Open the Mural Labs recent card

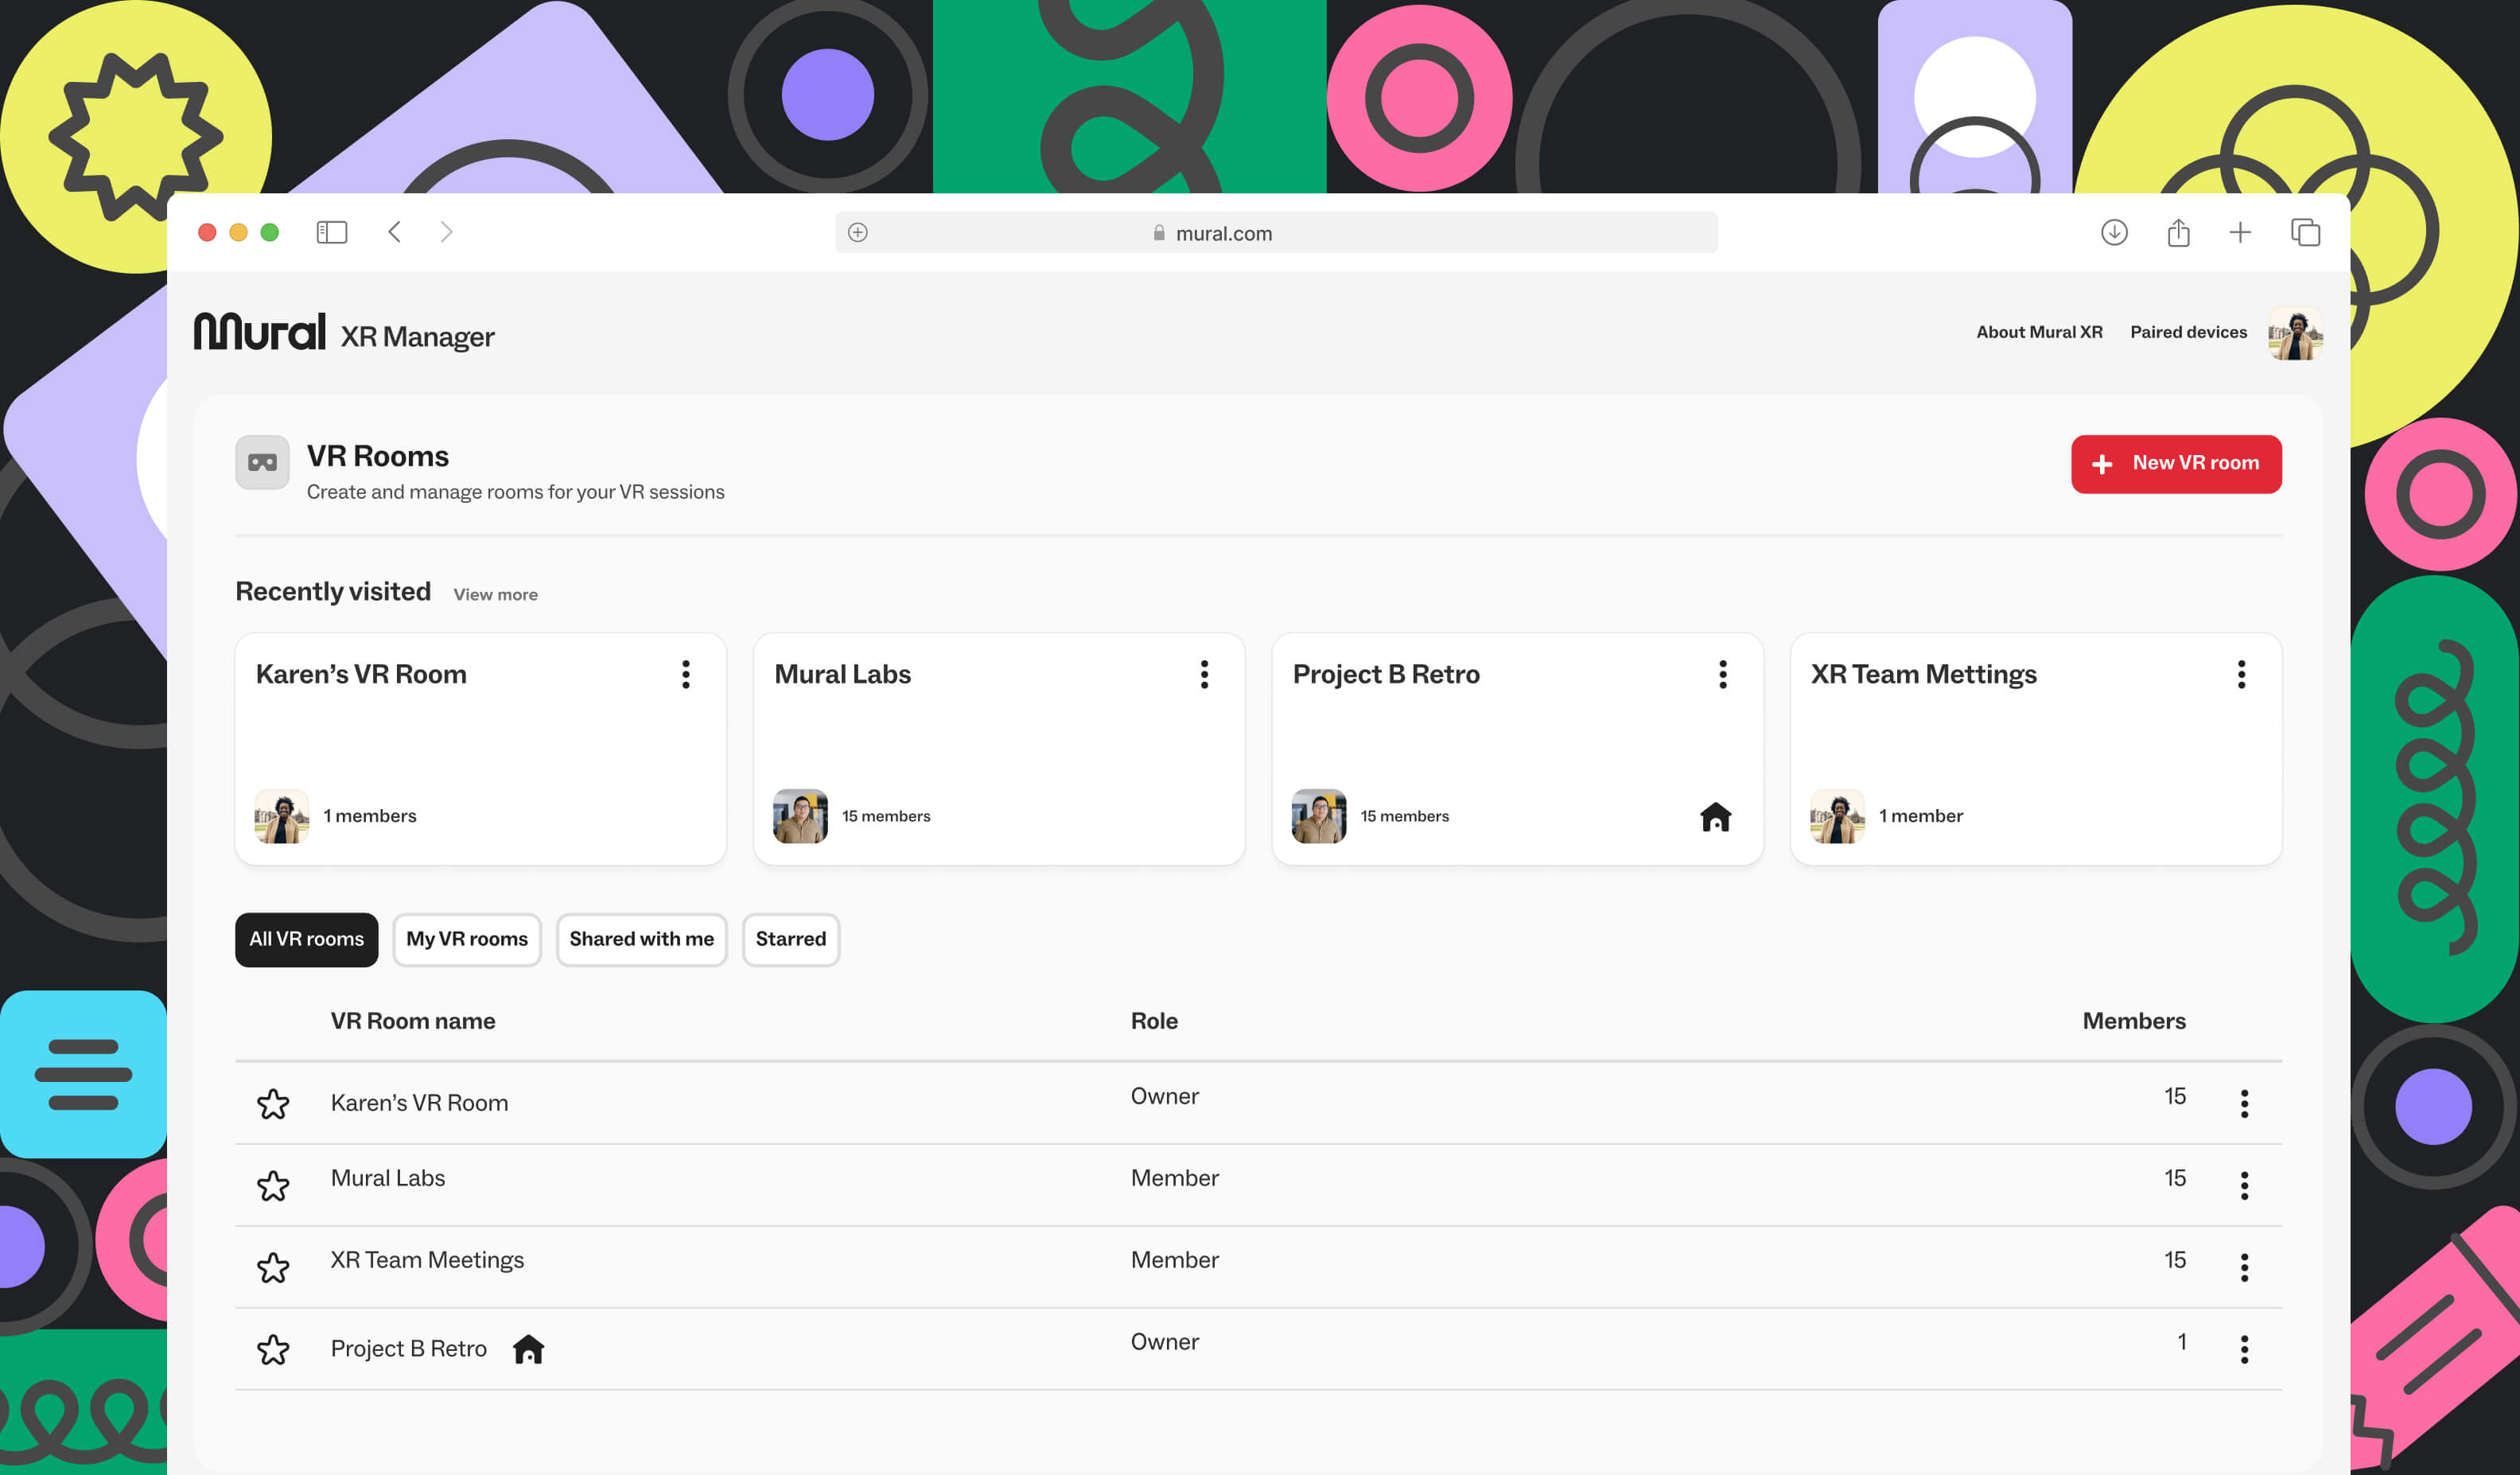point(1000,749)
